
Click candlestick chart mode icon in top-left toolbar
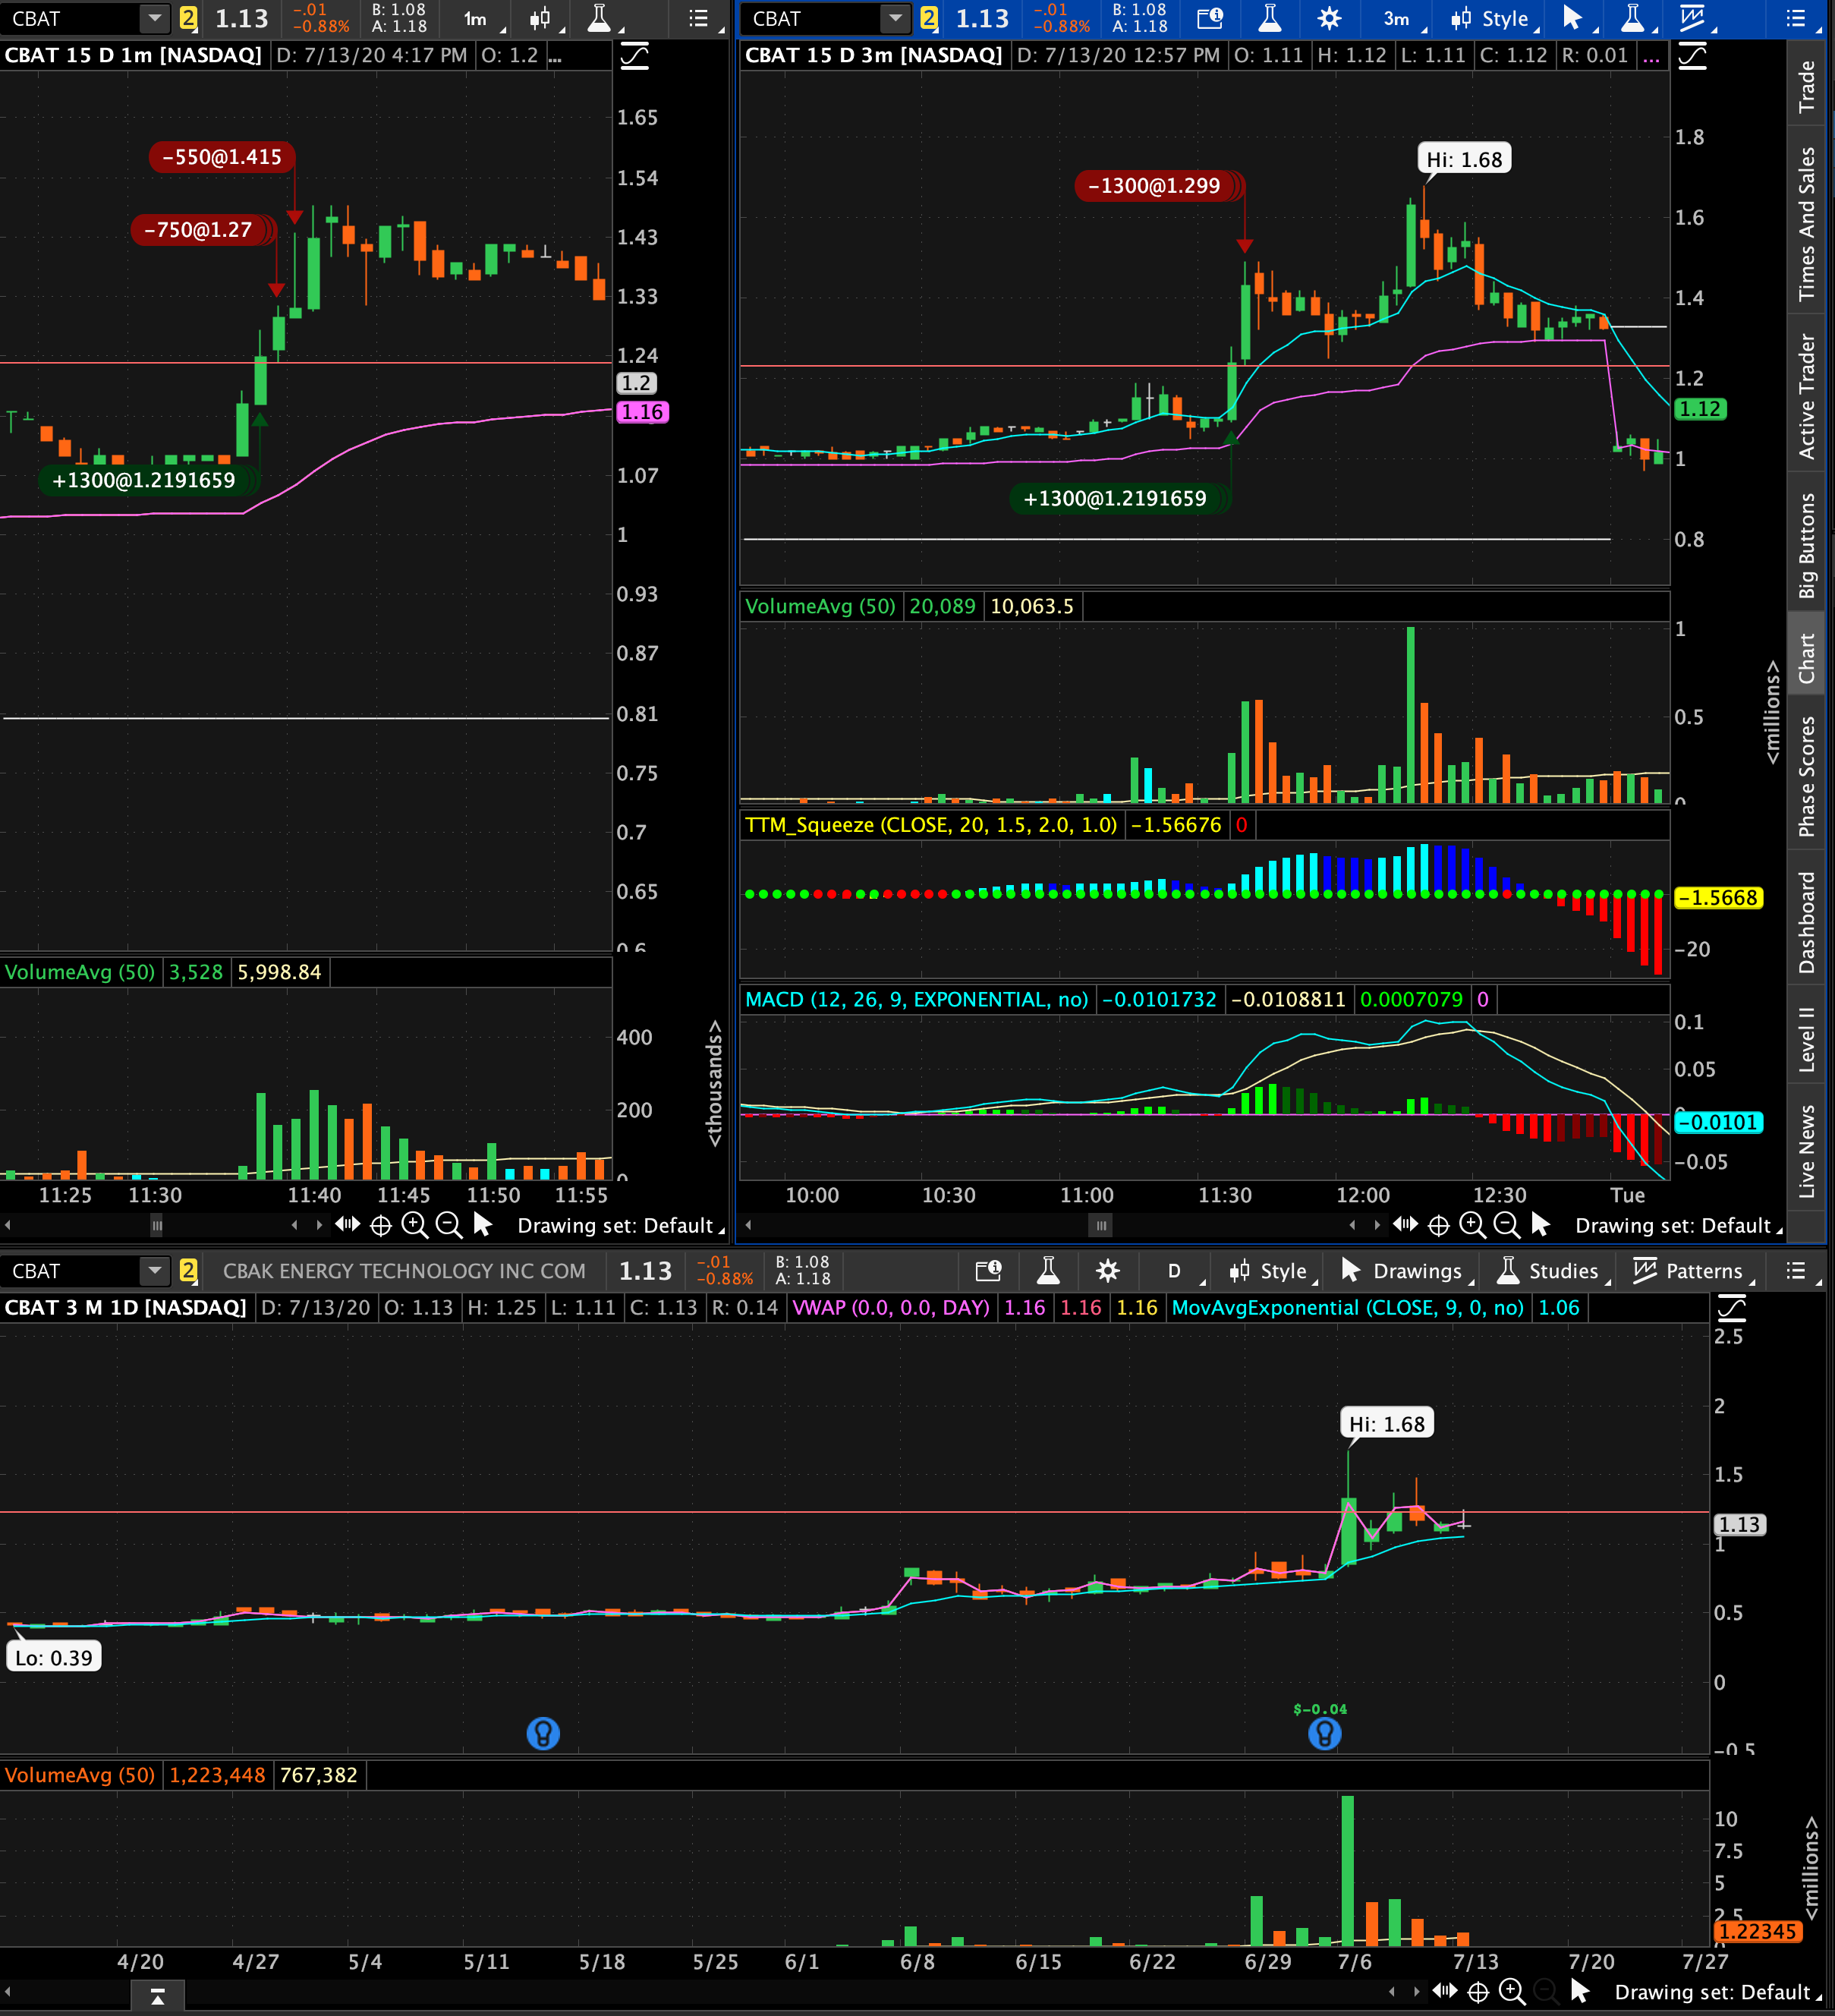540,18
